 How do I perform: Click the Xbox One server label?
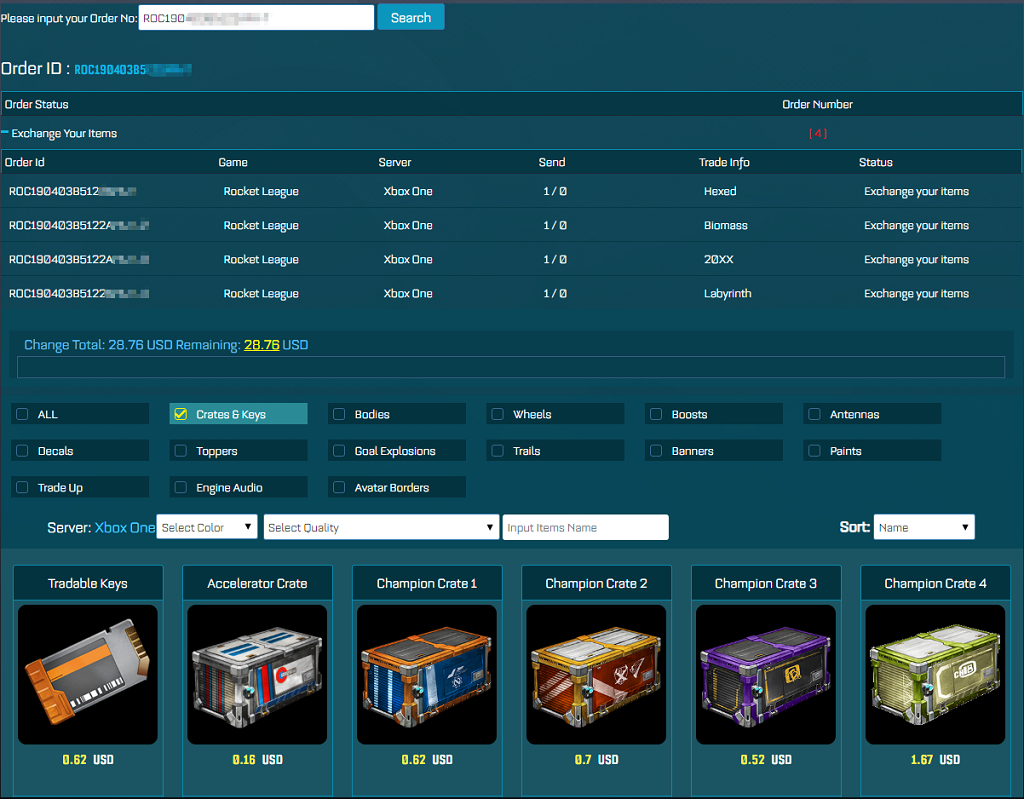coord(125,527)
